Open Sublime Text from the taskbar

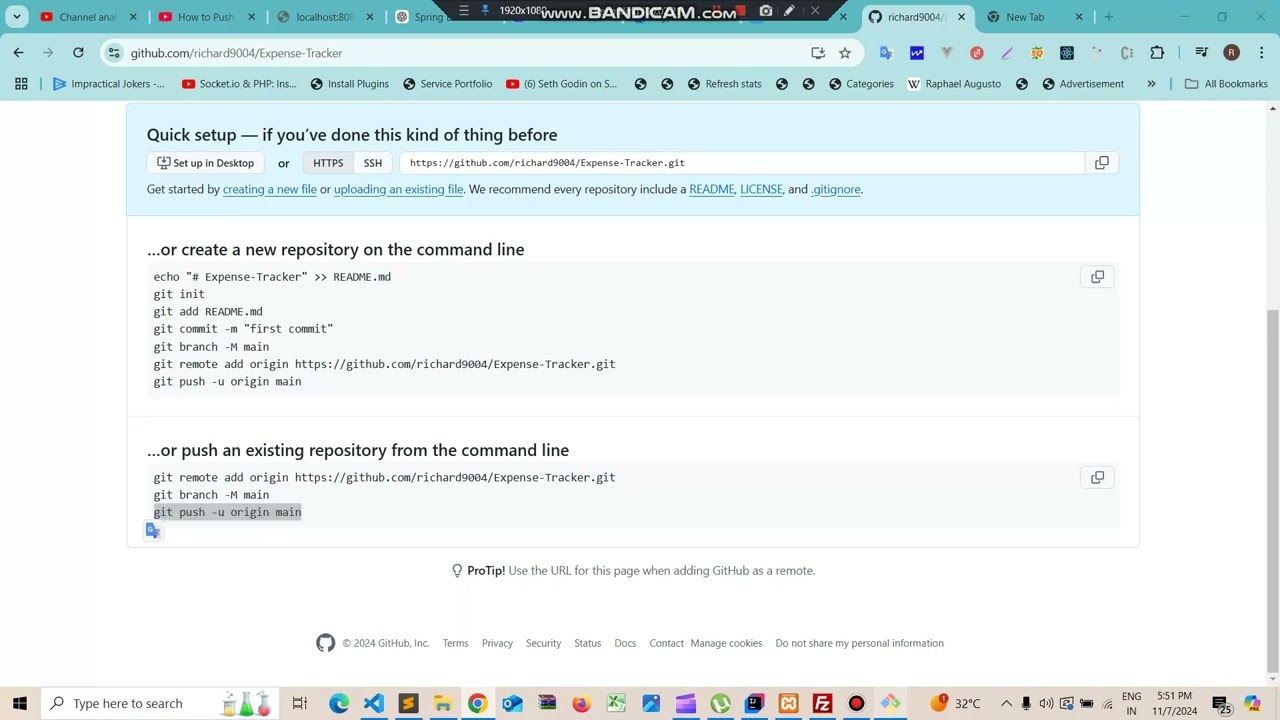point(408,703)
